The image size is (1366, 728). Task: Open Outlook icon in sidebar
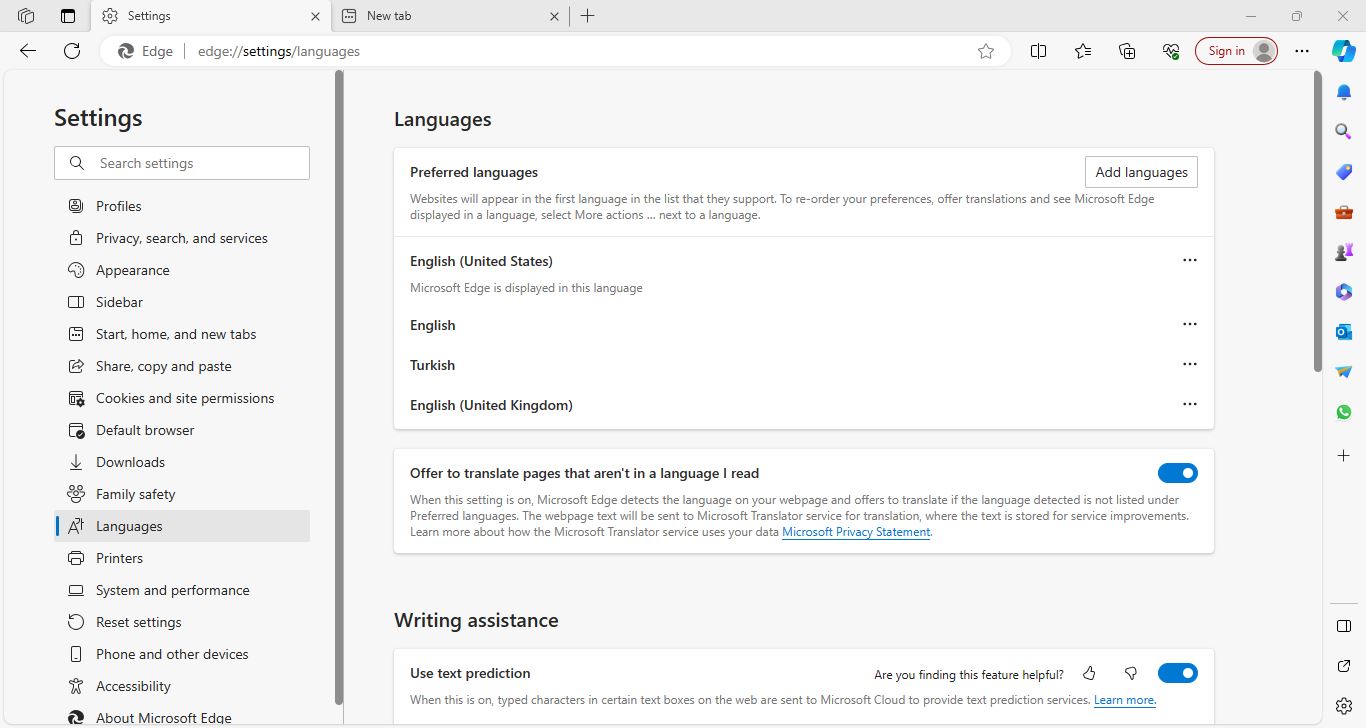pyautogui.click(x=1344, y=331)
